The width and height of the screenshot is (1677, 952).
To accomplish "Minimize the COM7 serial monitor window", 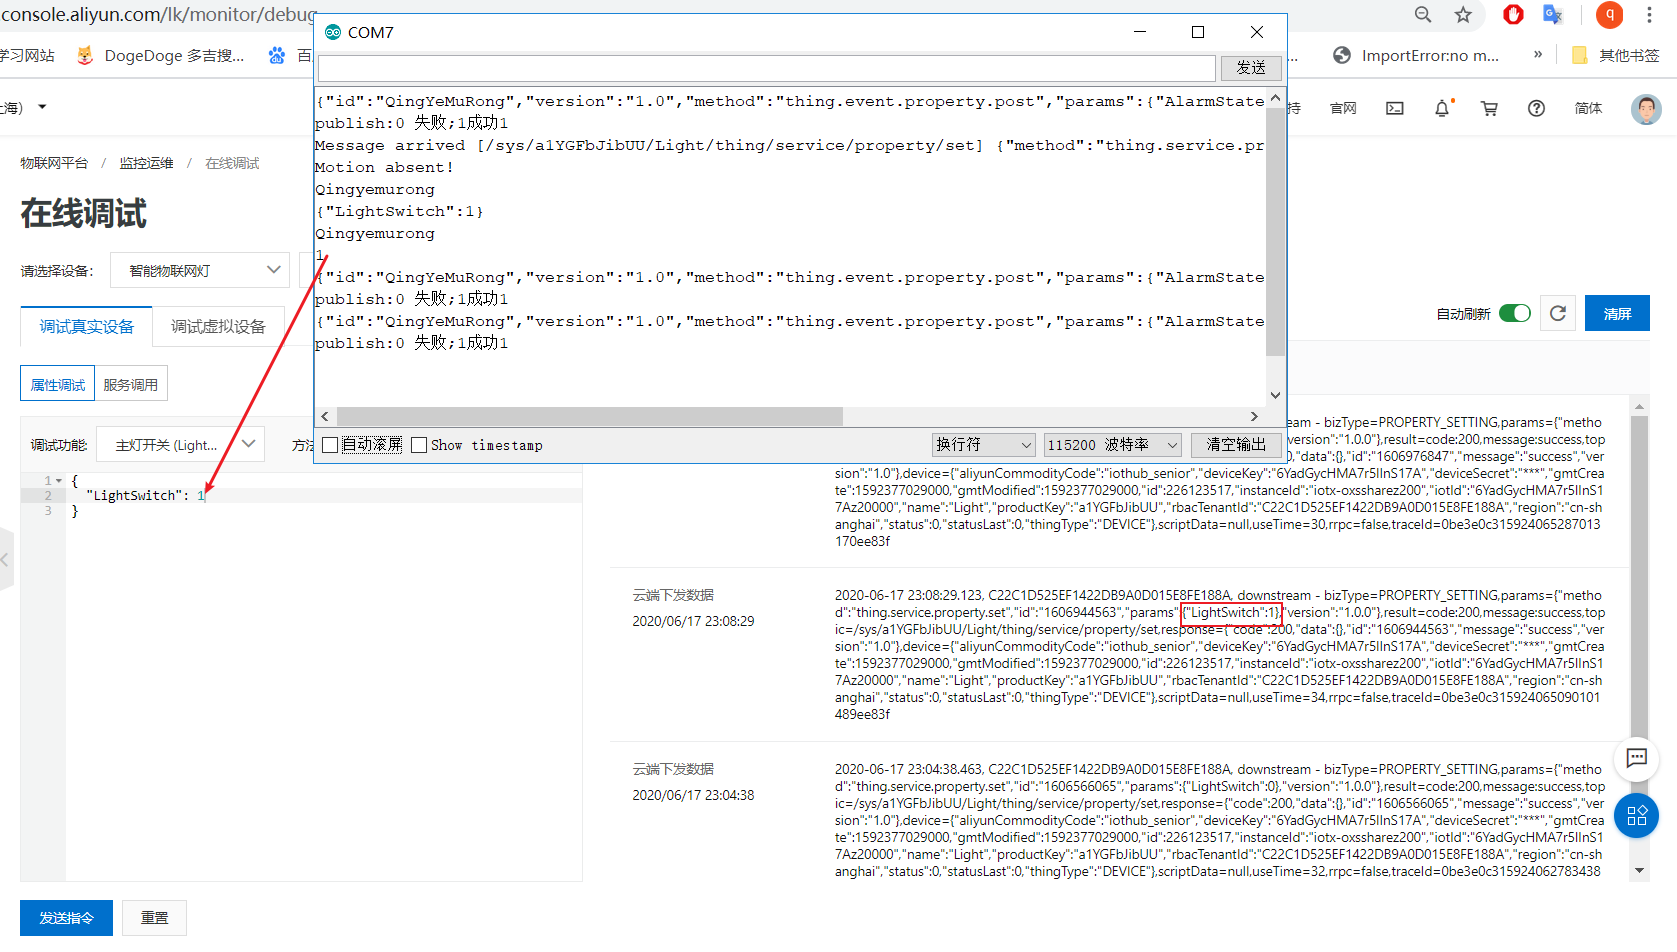I will (1140, 32).
